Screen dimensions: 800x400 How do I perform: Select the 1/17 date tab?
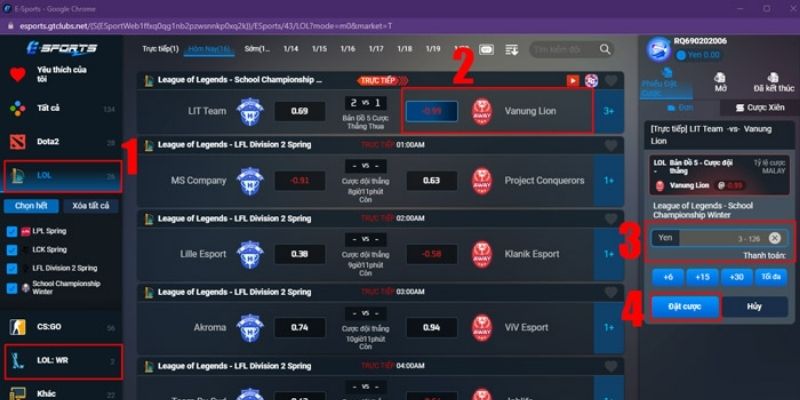[x=376, y=49]
